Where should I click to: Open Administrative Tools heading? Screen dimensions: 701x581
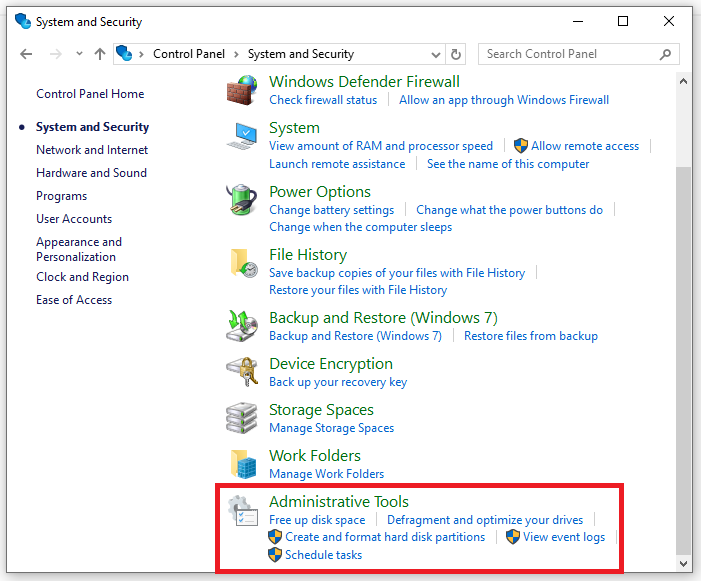[x=339, y=502]
